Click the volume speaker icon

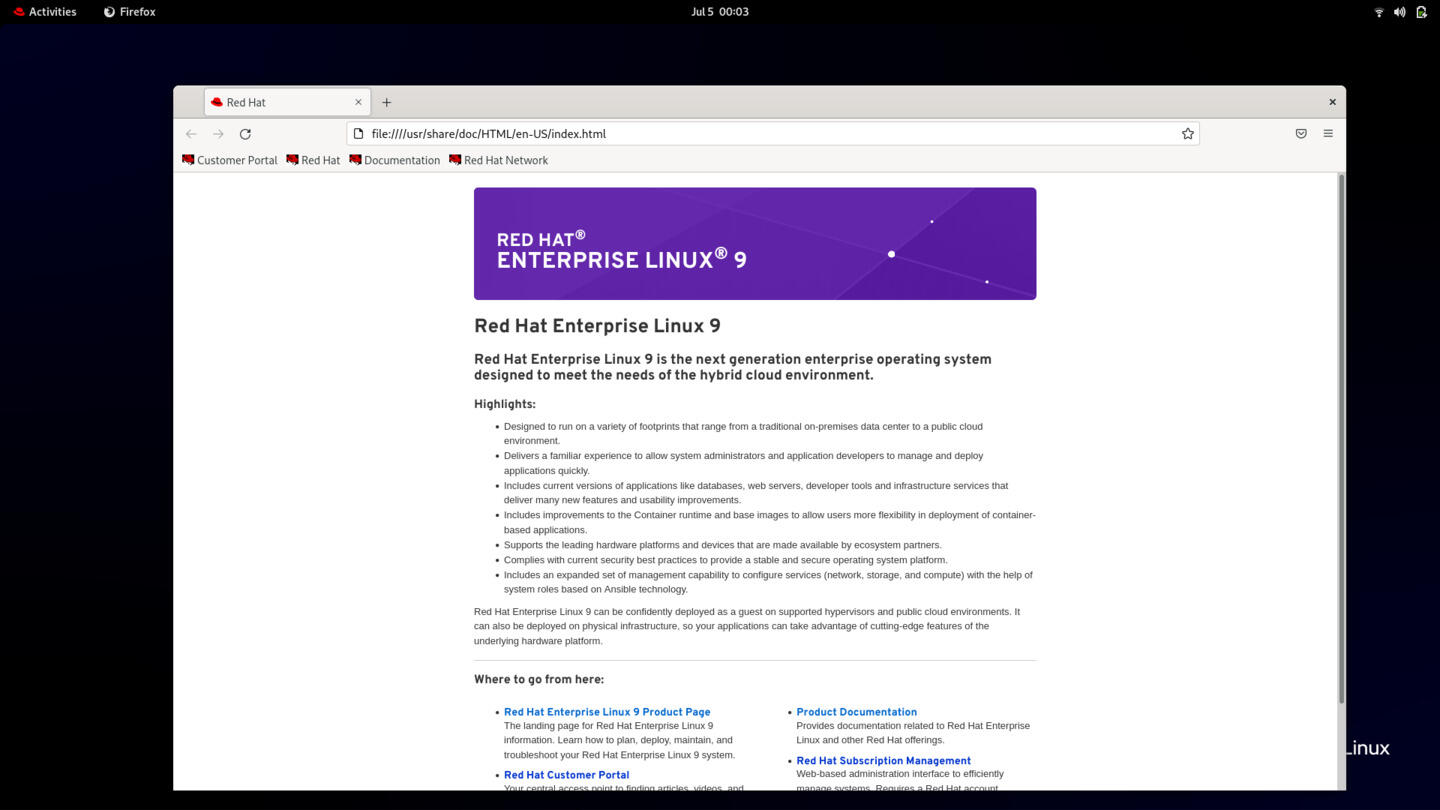pos(1399,12)
